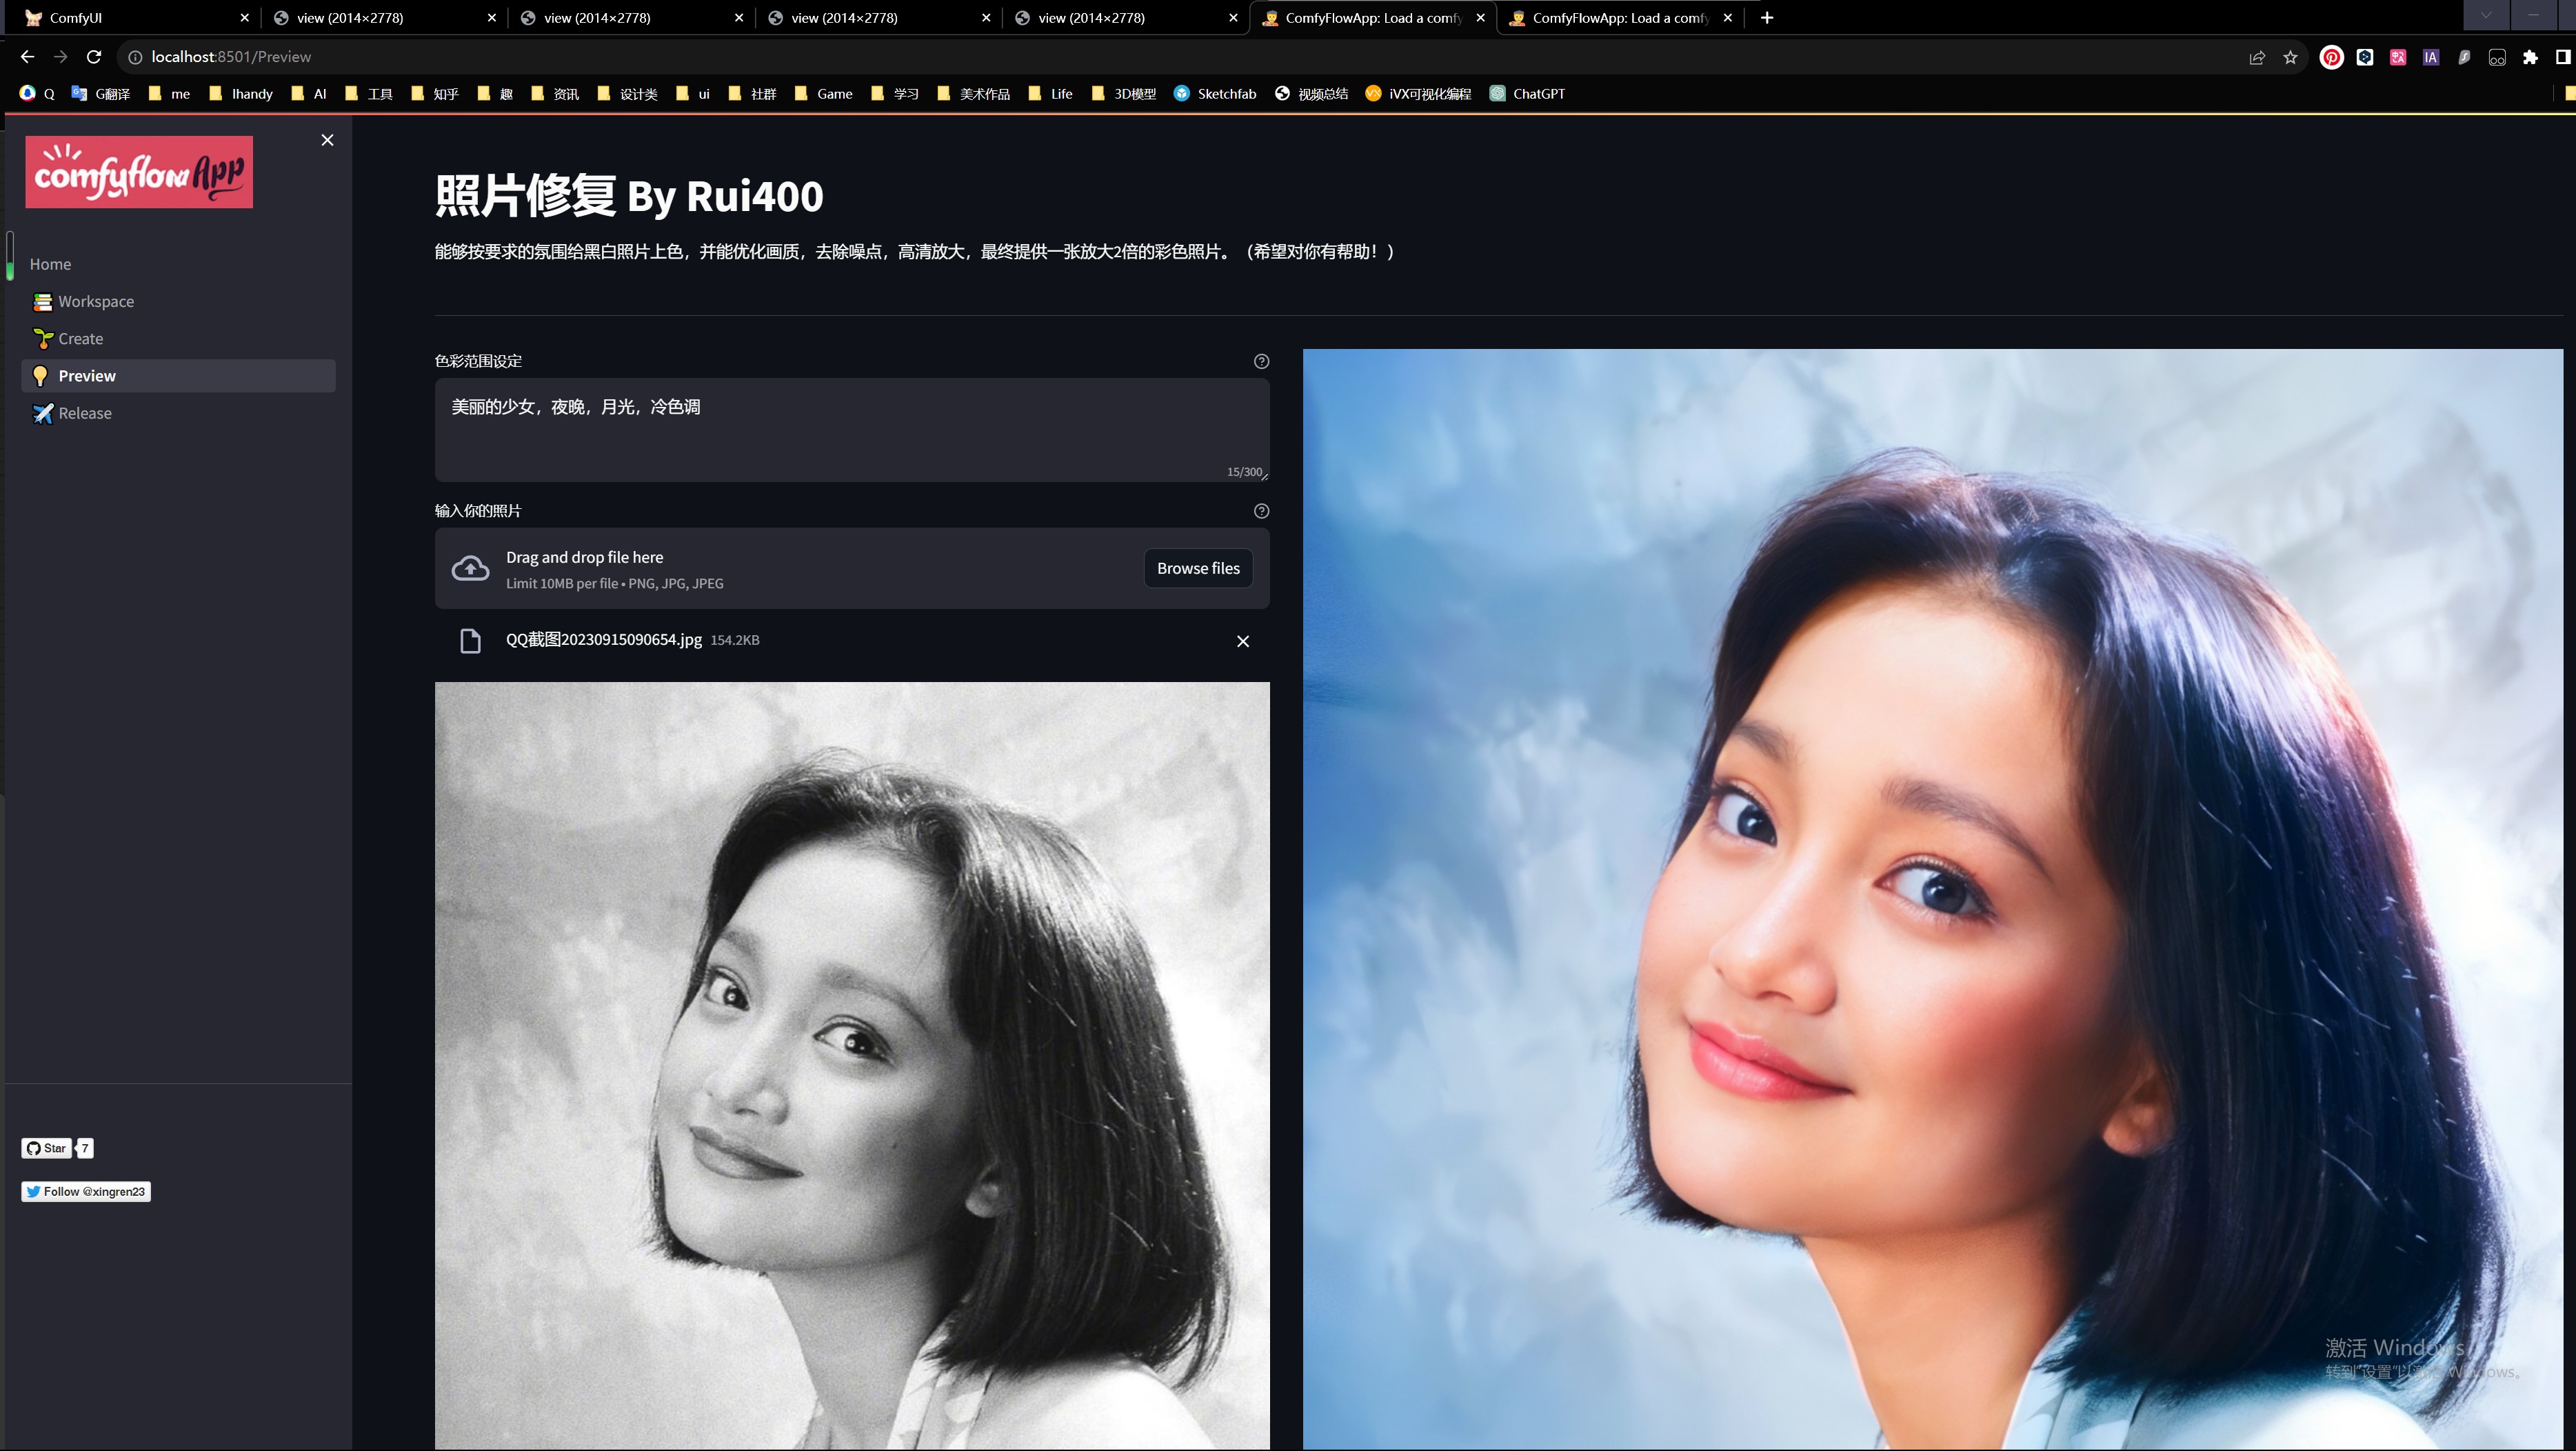This screenshot has width=2576, height=1451.
Task: Open the ChatGPT bookmark
Action: [x=1528, y=94]
